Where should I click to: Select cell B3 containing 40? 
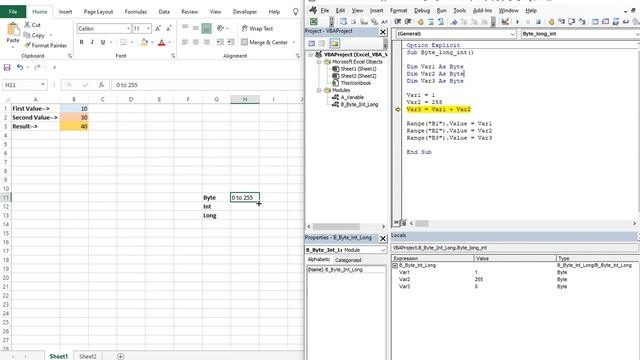[74, 127]
